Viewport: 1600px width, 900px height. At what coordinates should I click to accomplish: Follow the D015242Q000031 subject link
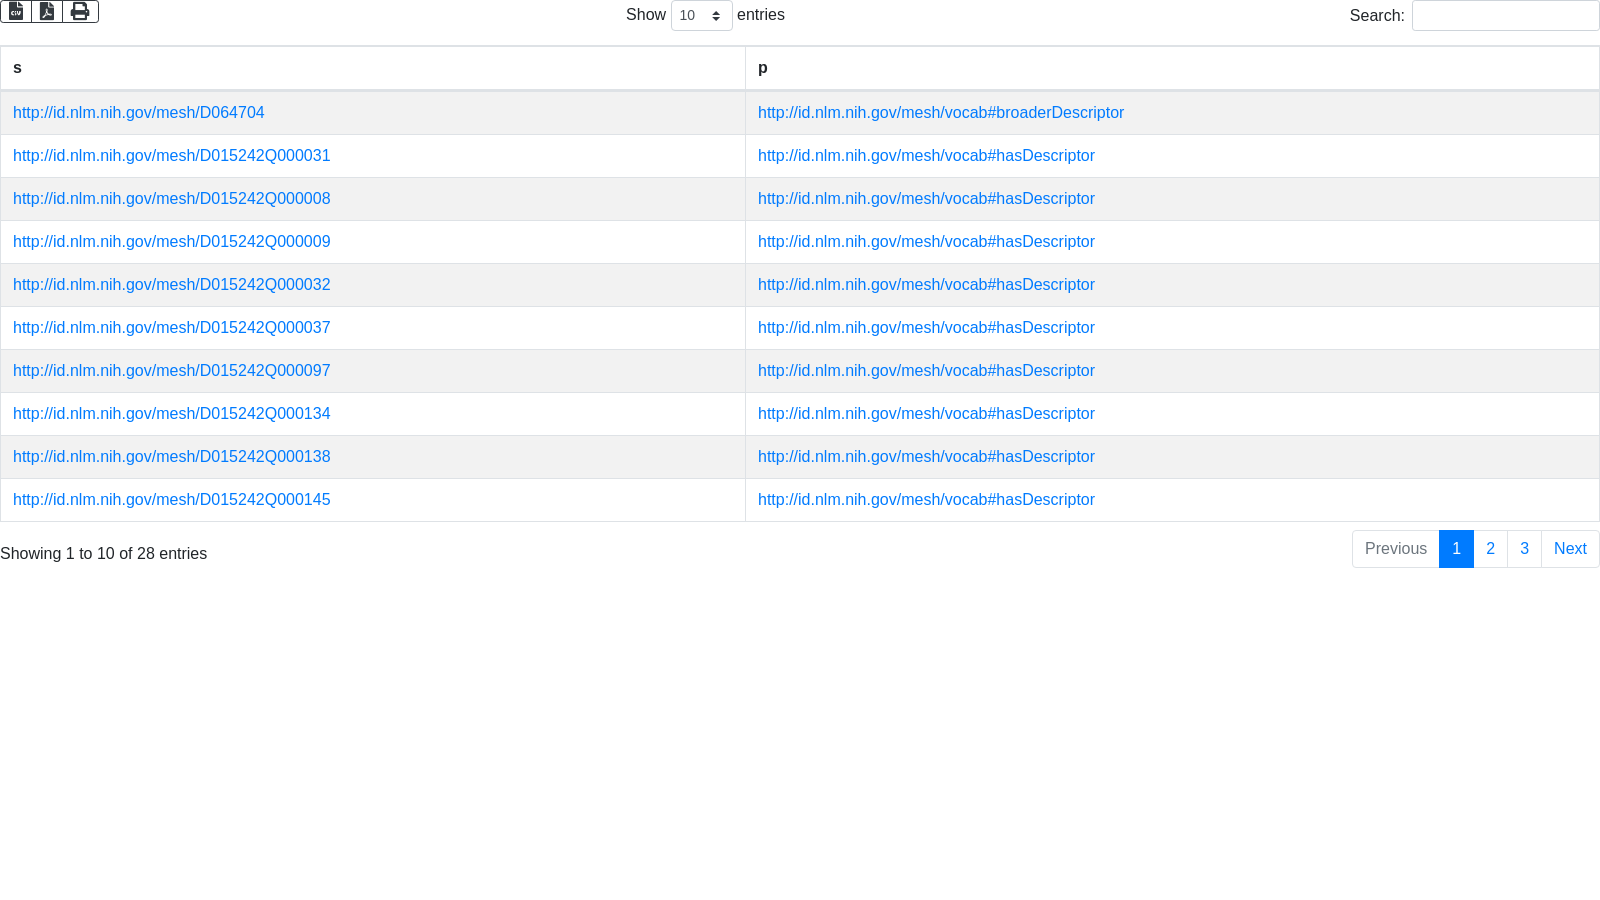[171, 156]
